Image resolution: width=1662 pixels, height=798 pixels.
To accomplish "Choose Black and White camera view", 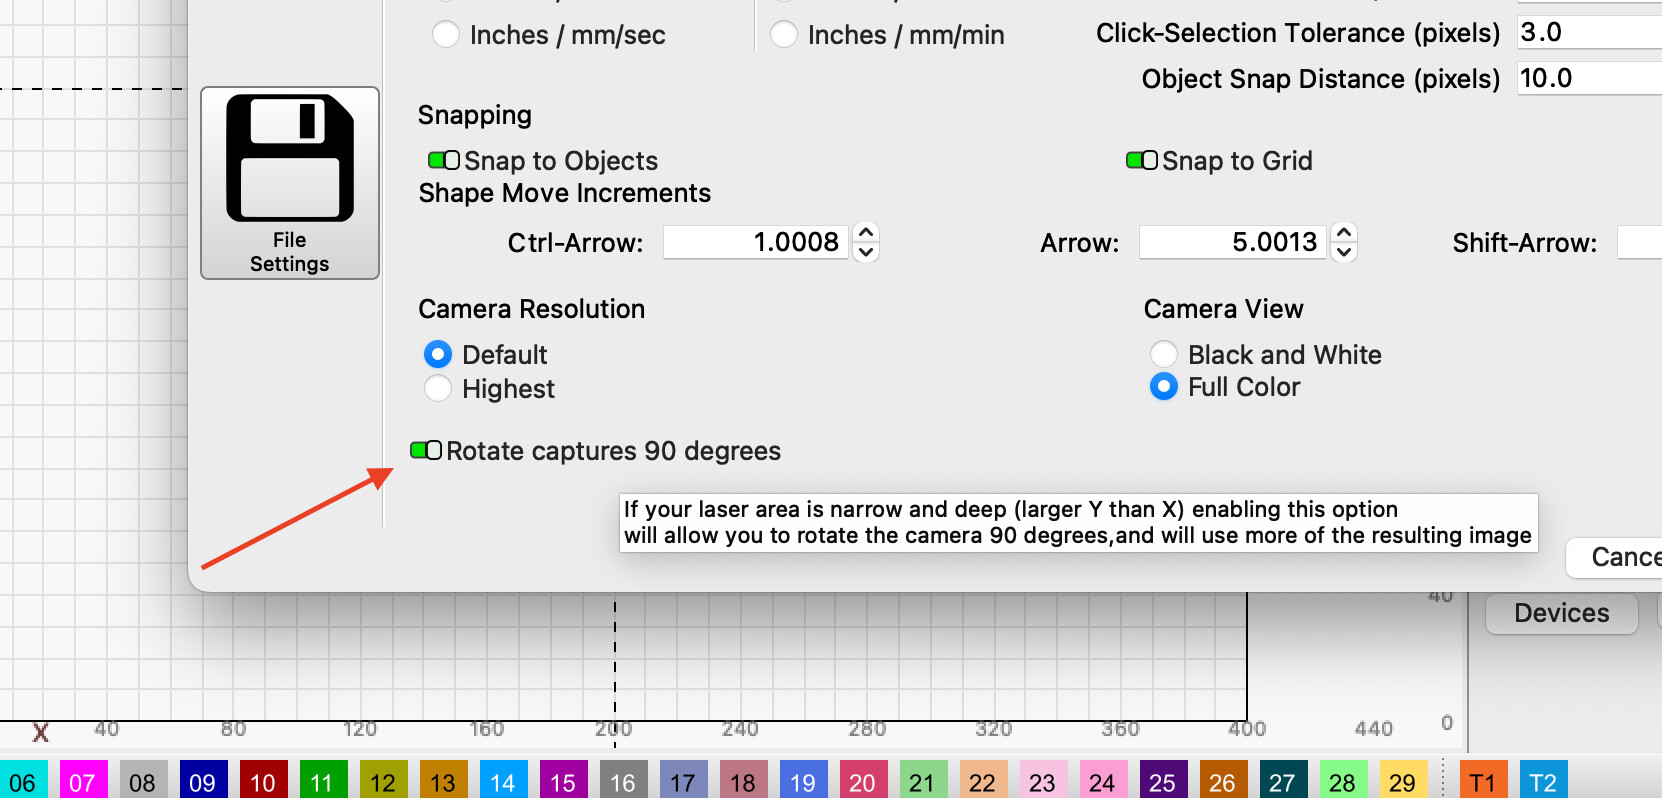I will pyautogui.click(x=1164, y=354).
